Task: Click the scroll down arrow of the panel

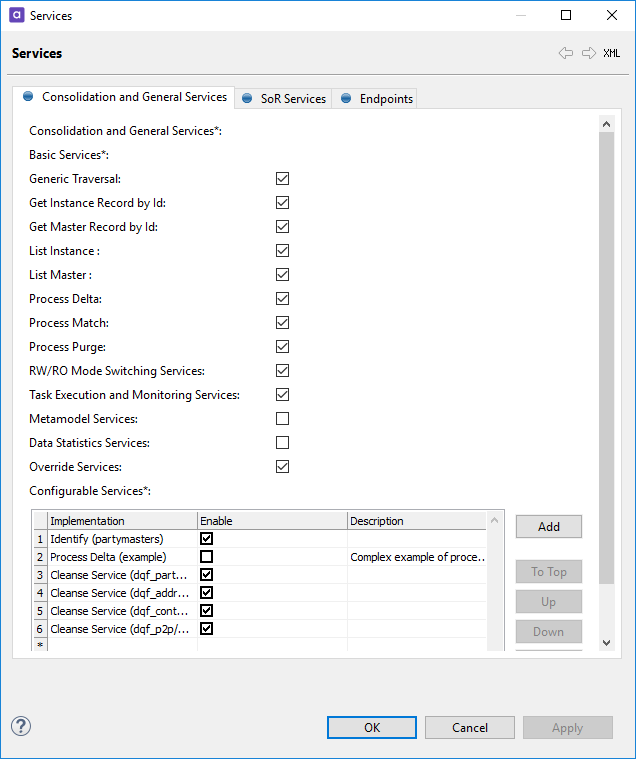Action: 606,642
